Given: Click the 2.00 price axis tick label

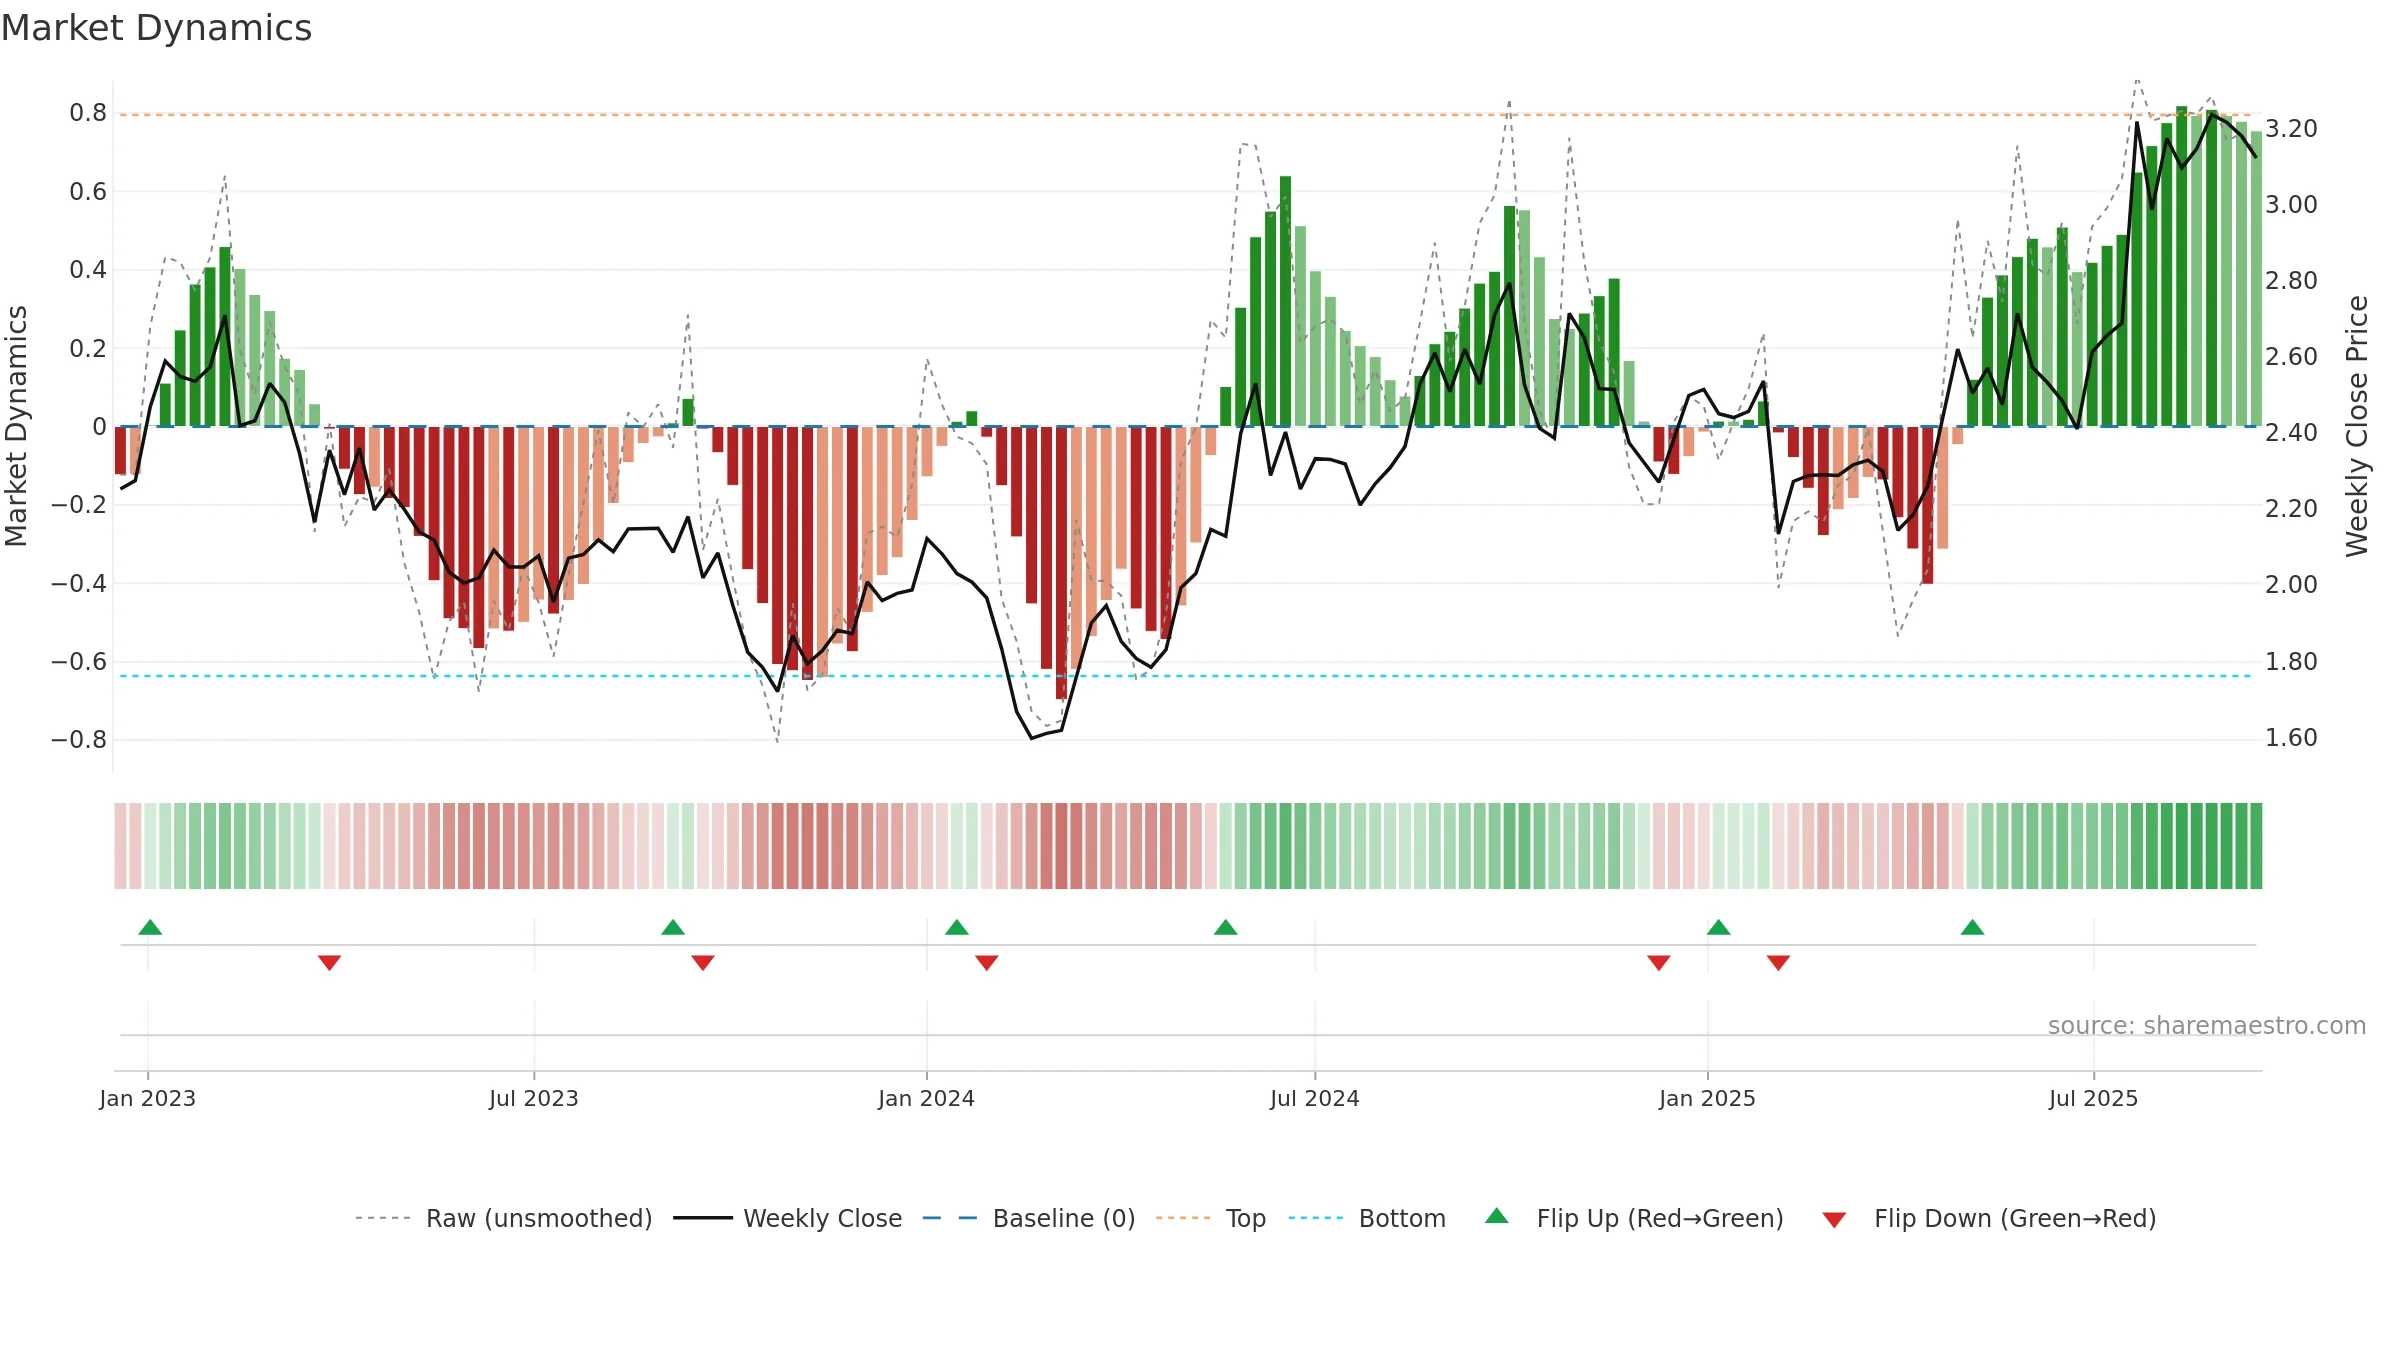Looking at the screenshot, I should pos(2291,585).
